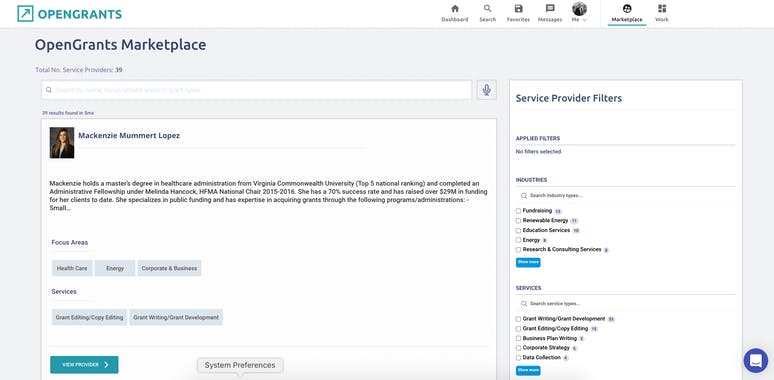Open the Search magnifier in navbar

point(488,9)
